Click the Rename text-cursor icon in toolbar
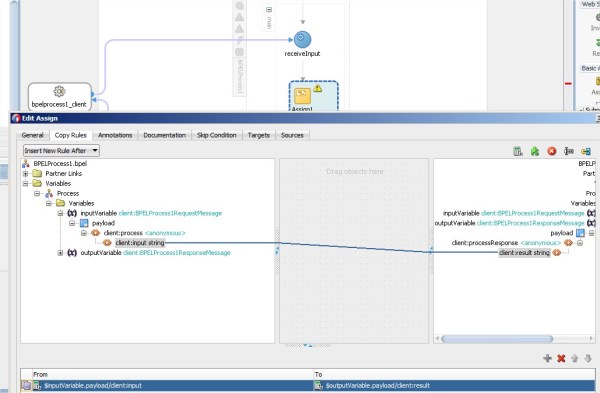Screen dimensions: 600x393 pos(569,151)
